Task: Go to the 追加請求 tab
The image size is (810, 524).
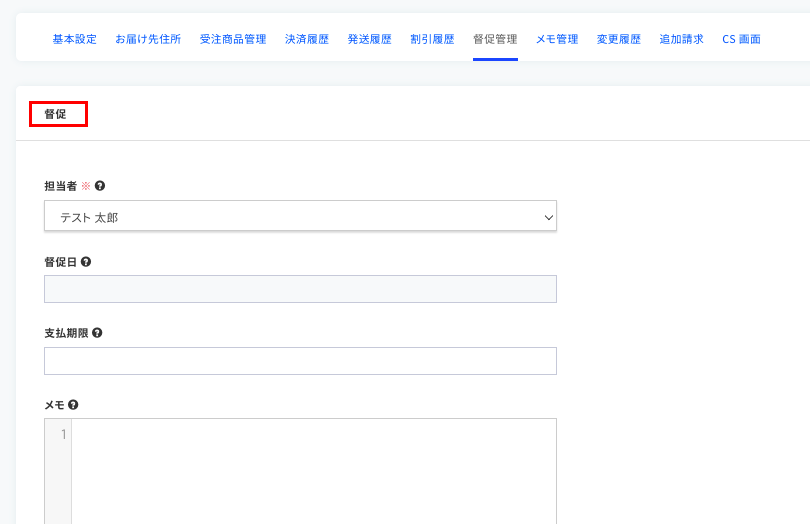Action: tap(681, 39)
